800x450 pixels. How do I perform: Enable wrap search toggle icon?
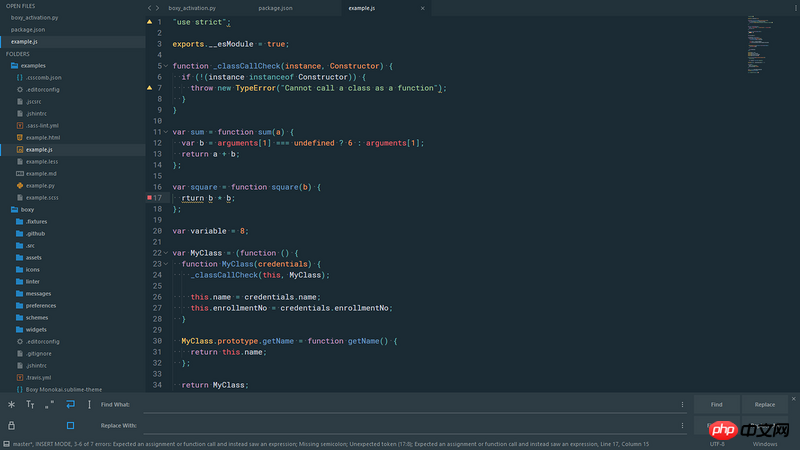click(x=70, y=405)
